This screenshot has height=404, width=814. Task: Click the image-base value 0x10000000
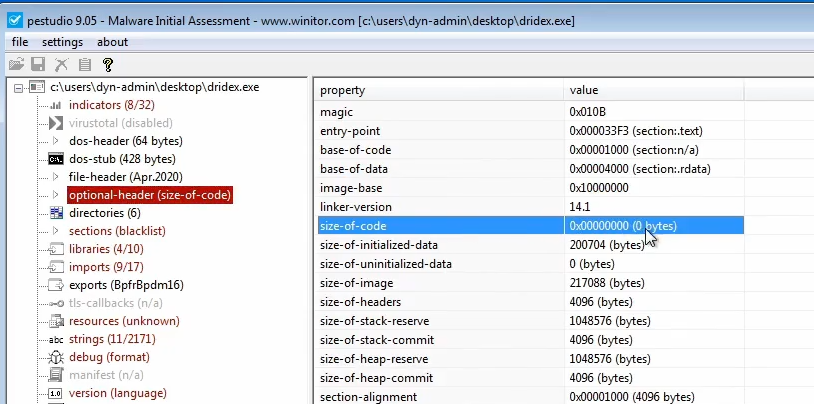(x=599, y=188)
